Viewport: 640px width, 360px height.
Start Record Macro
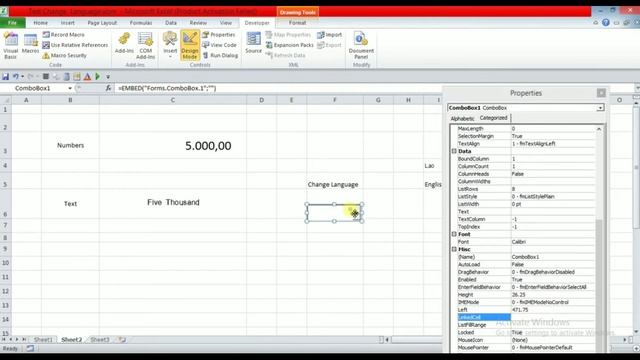click(63, 35)
